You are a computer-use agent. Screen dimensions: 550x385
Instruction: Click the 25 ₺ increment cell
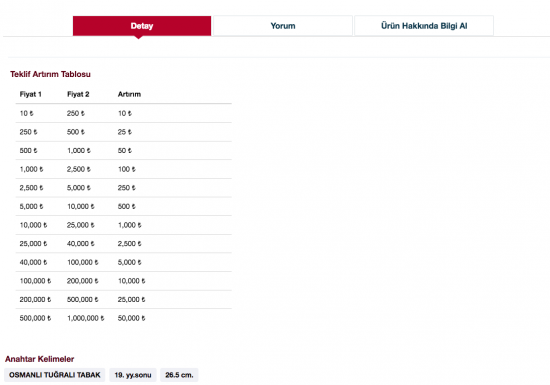(125, 132)
